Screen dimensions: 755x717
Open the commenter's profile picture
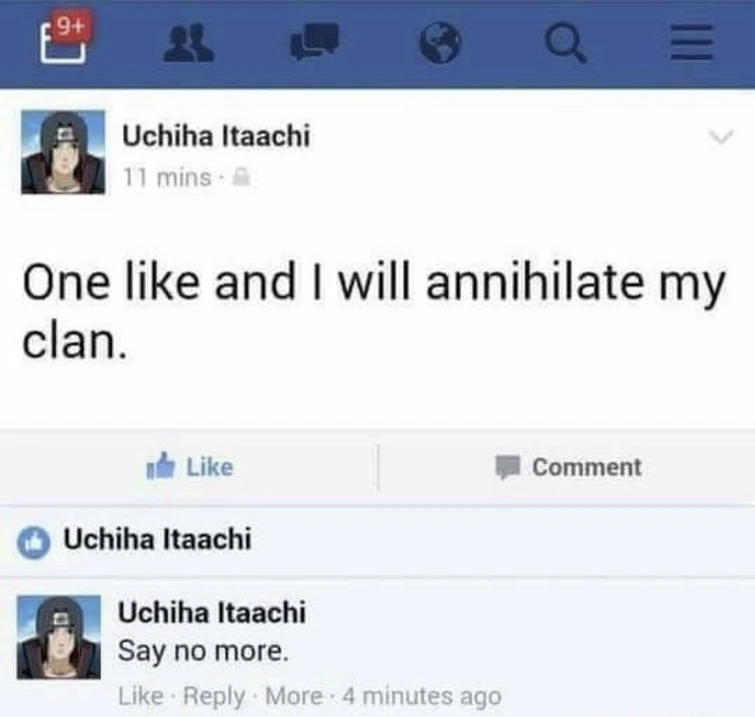[59, 638]
